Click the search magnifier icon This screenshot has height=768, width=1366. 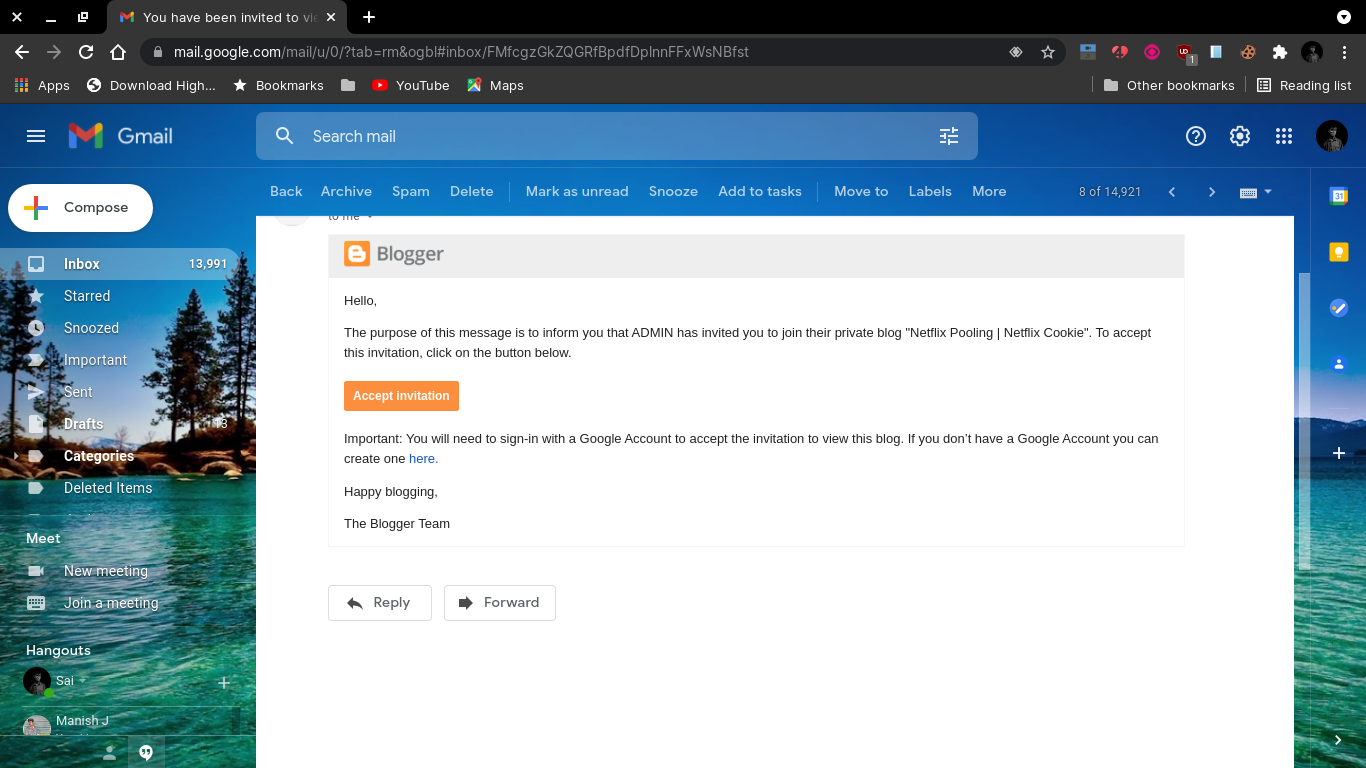point(285,136)
